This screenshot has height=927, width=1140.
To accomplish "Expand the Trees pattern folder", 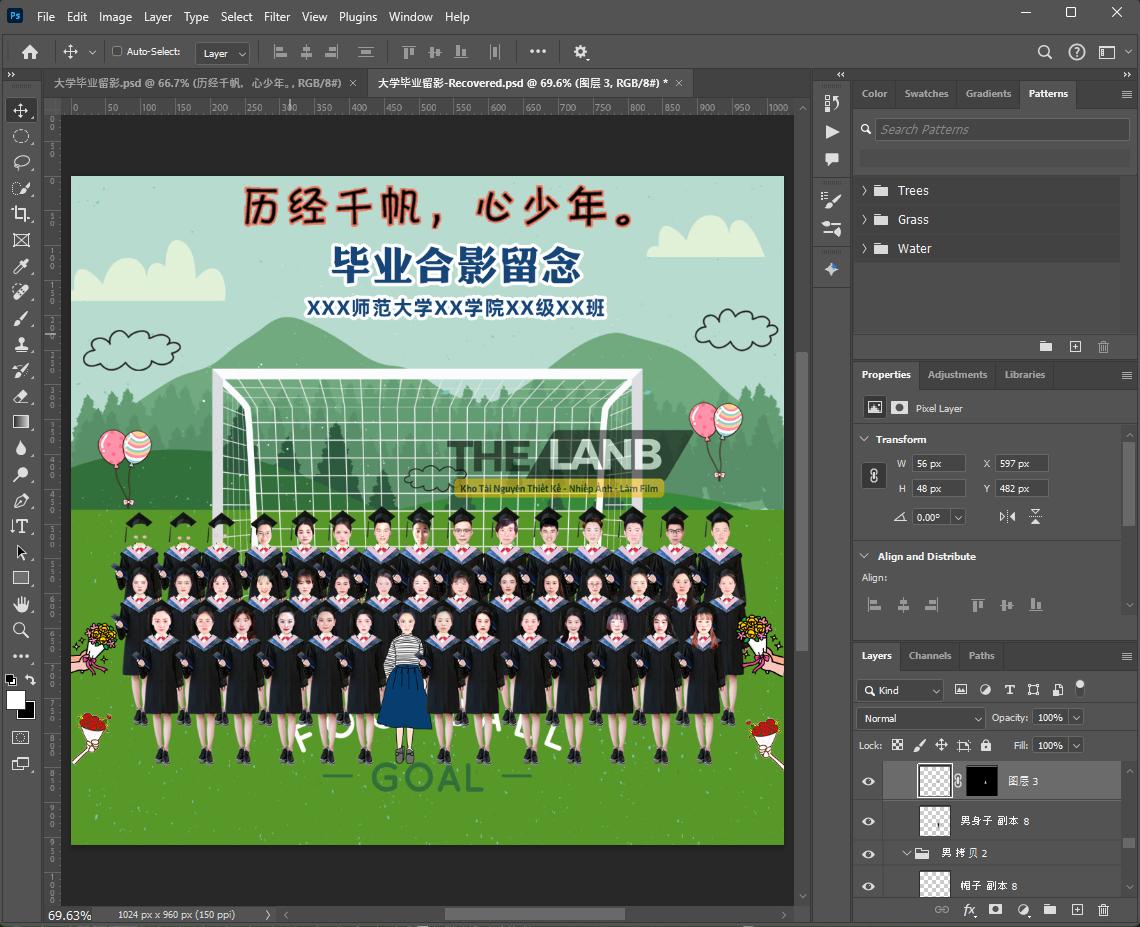I will coord(865,191).
